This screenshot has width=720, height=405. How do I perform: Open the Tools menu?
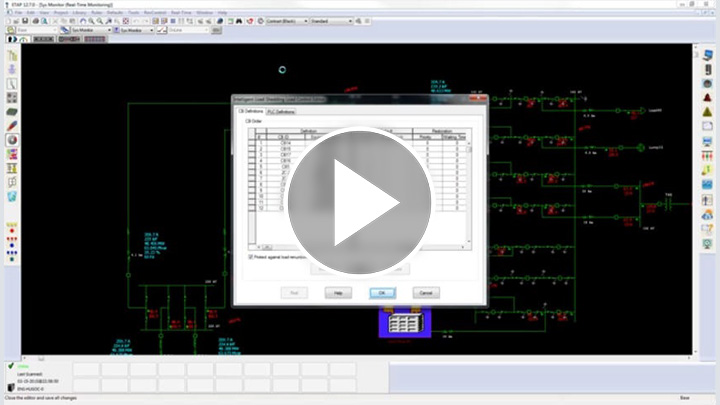[133, 12]
